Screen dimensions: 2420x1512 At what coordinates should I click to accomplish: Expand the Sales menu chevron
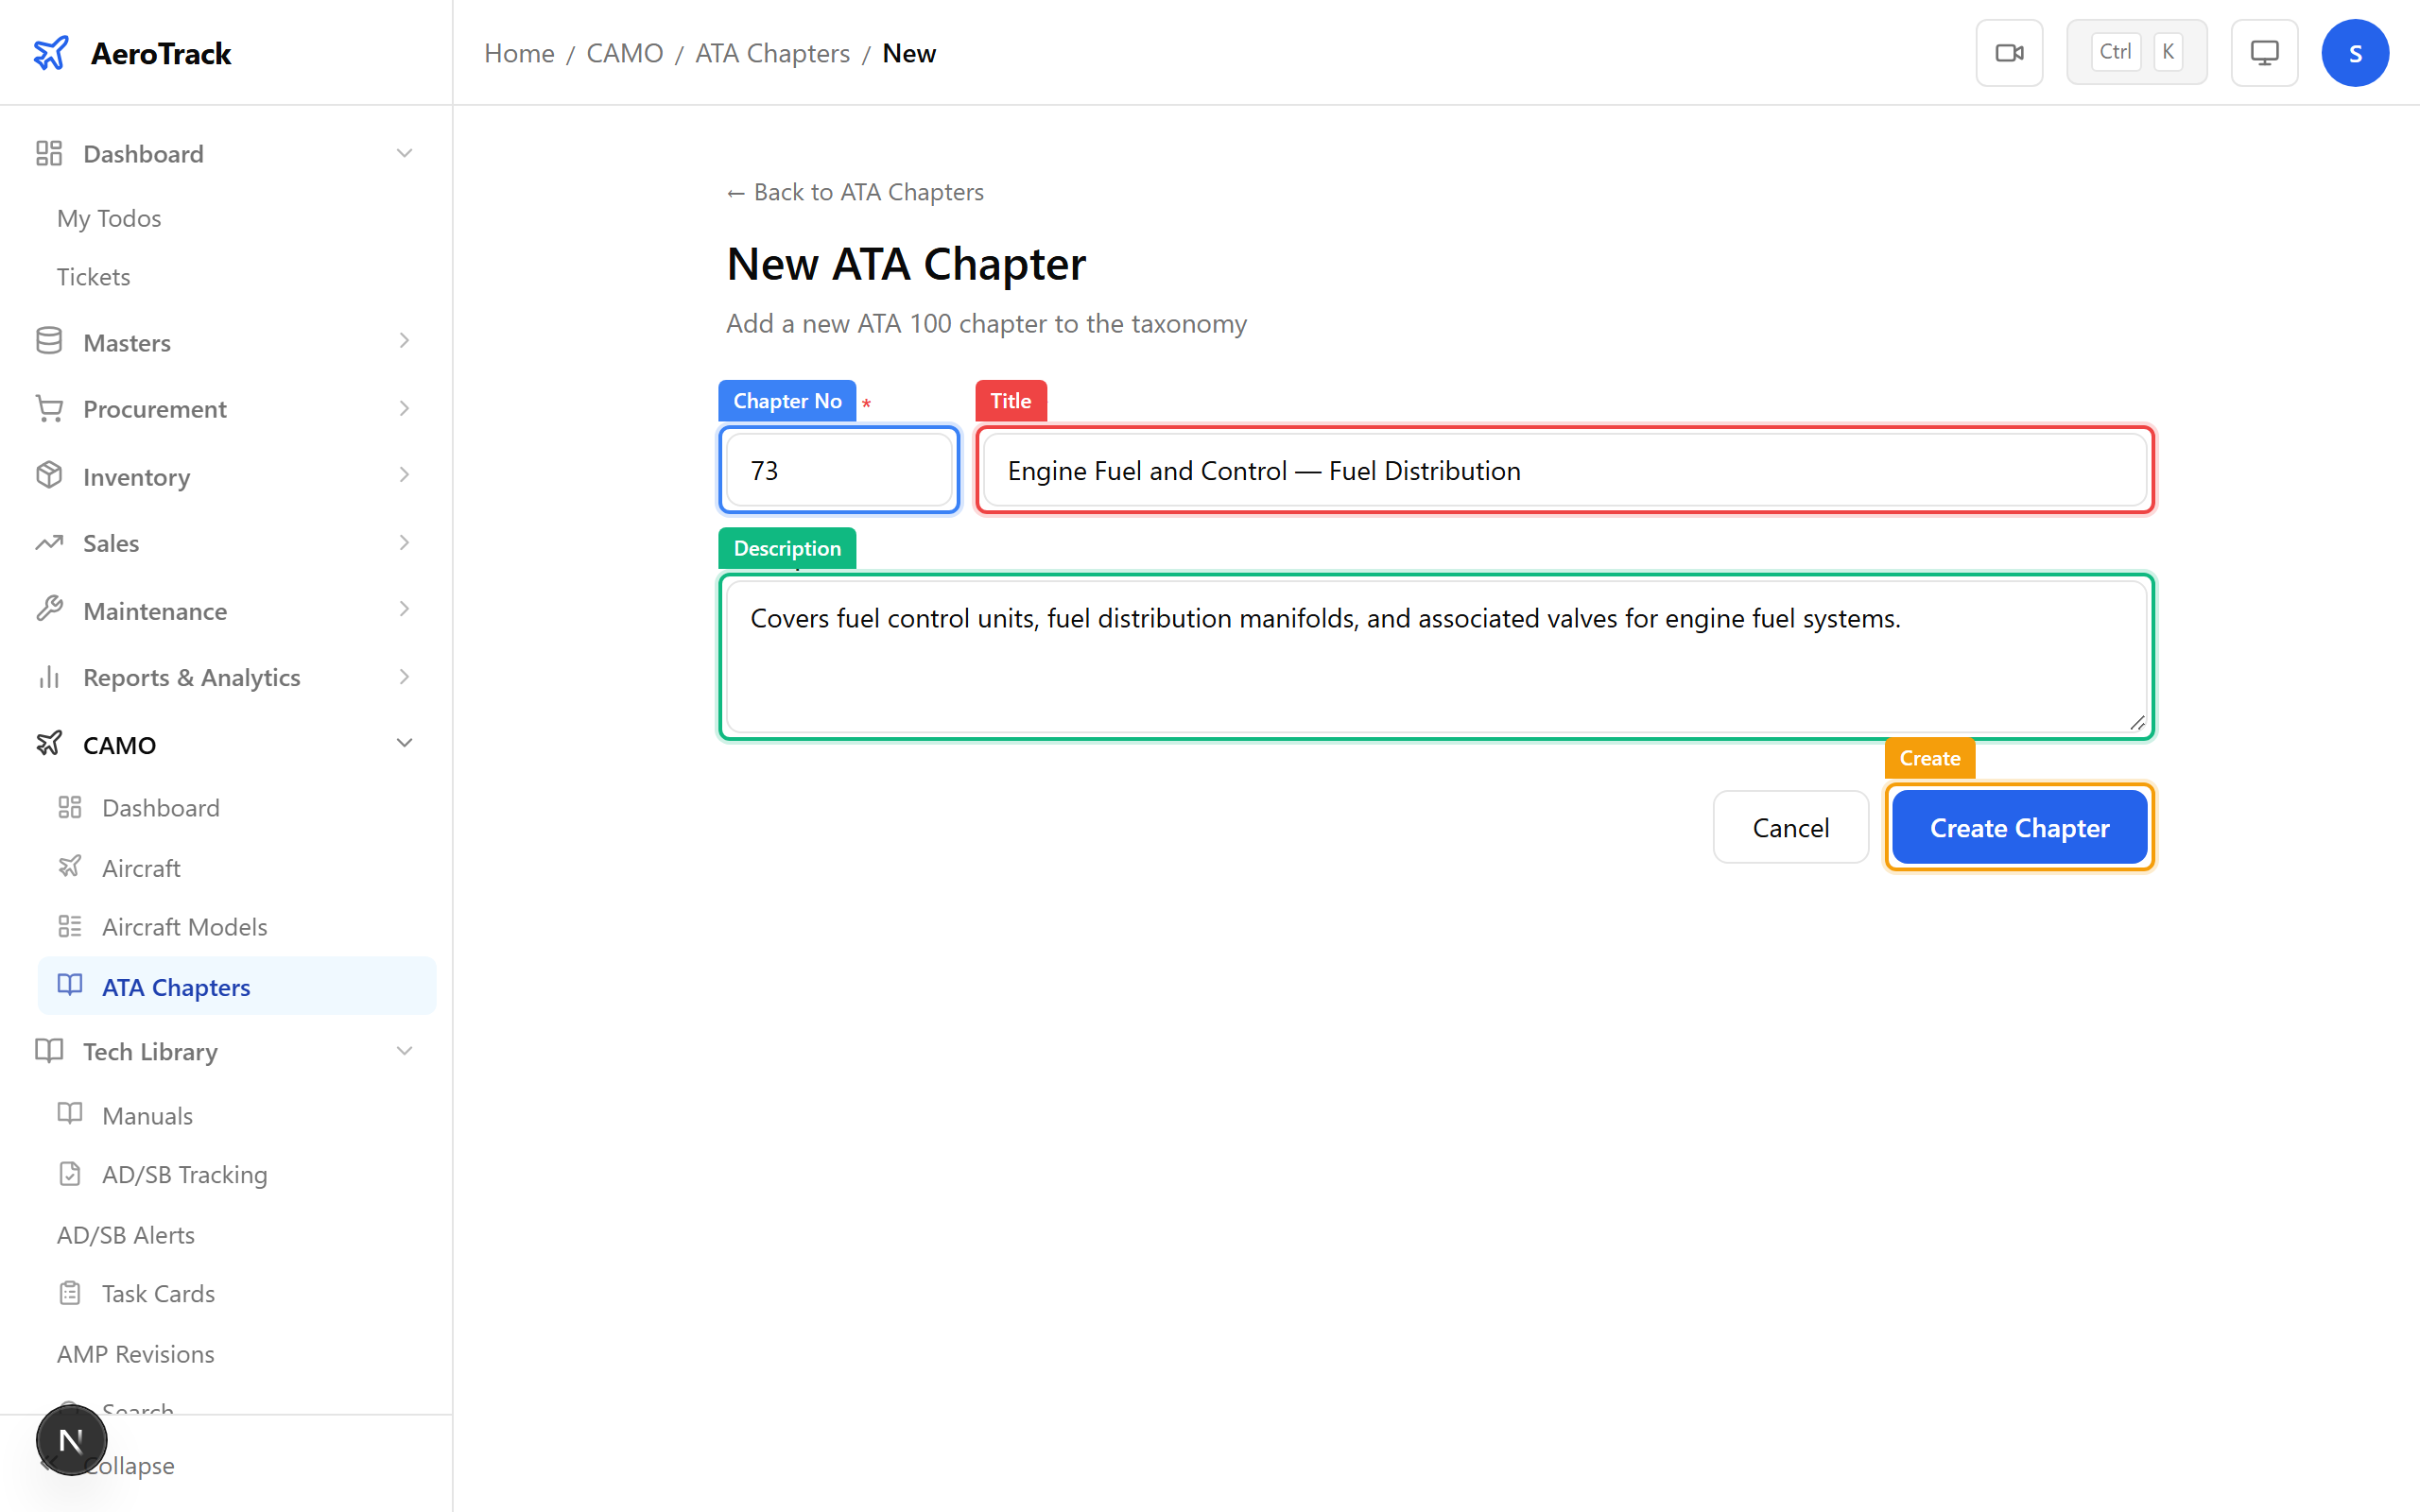point(404,542)
